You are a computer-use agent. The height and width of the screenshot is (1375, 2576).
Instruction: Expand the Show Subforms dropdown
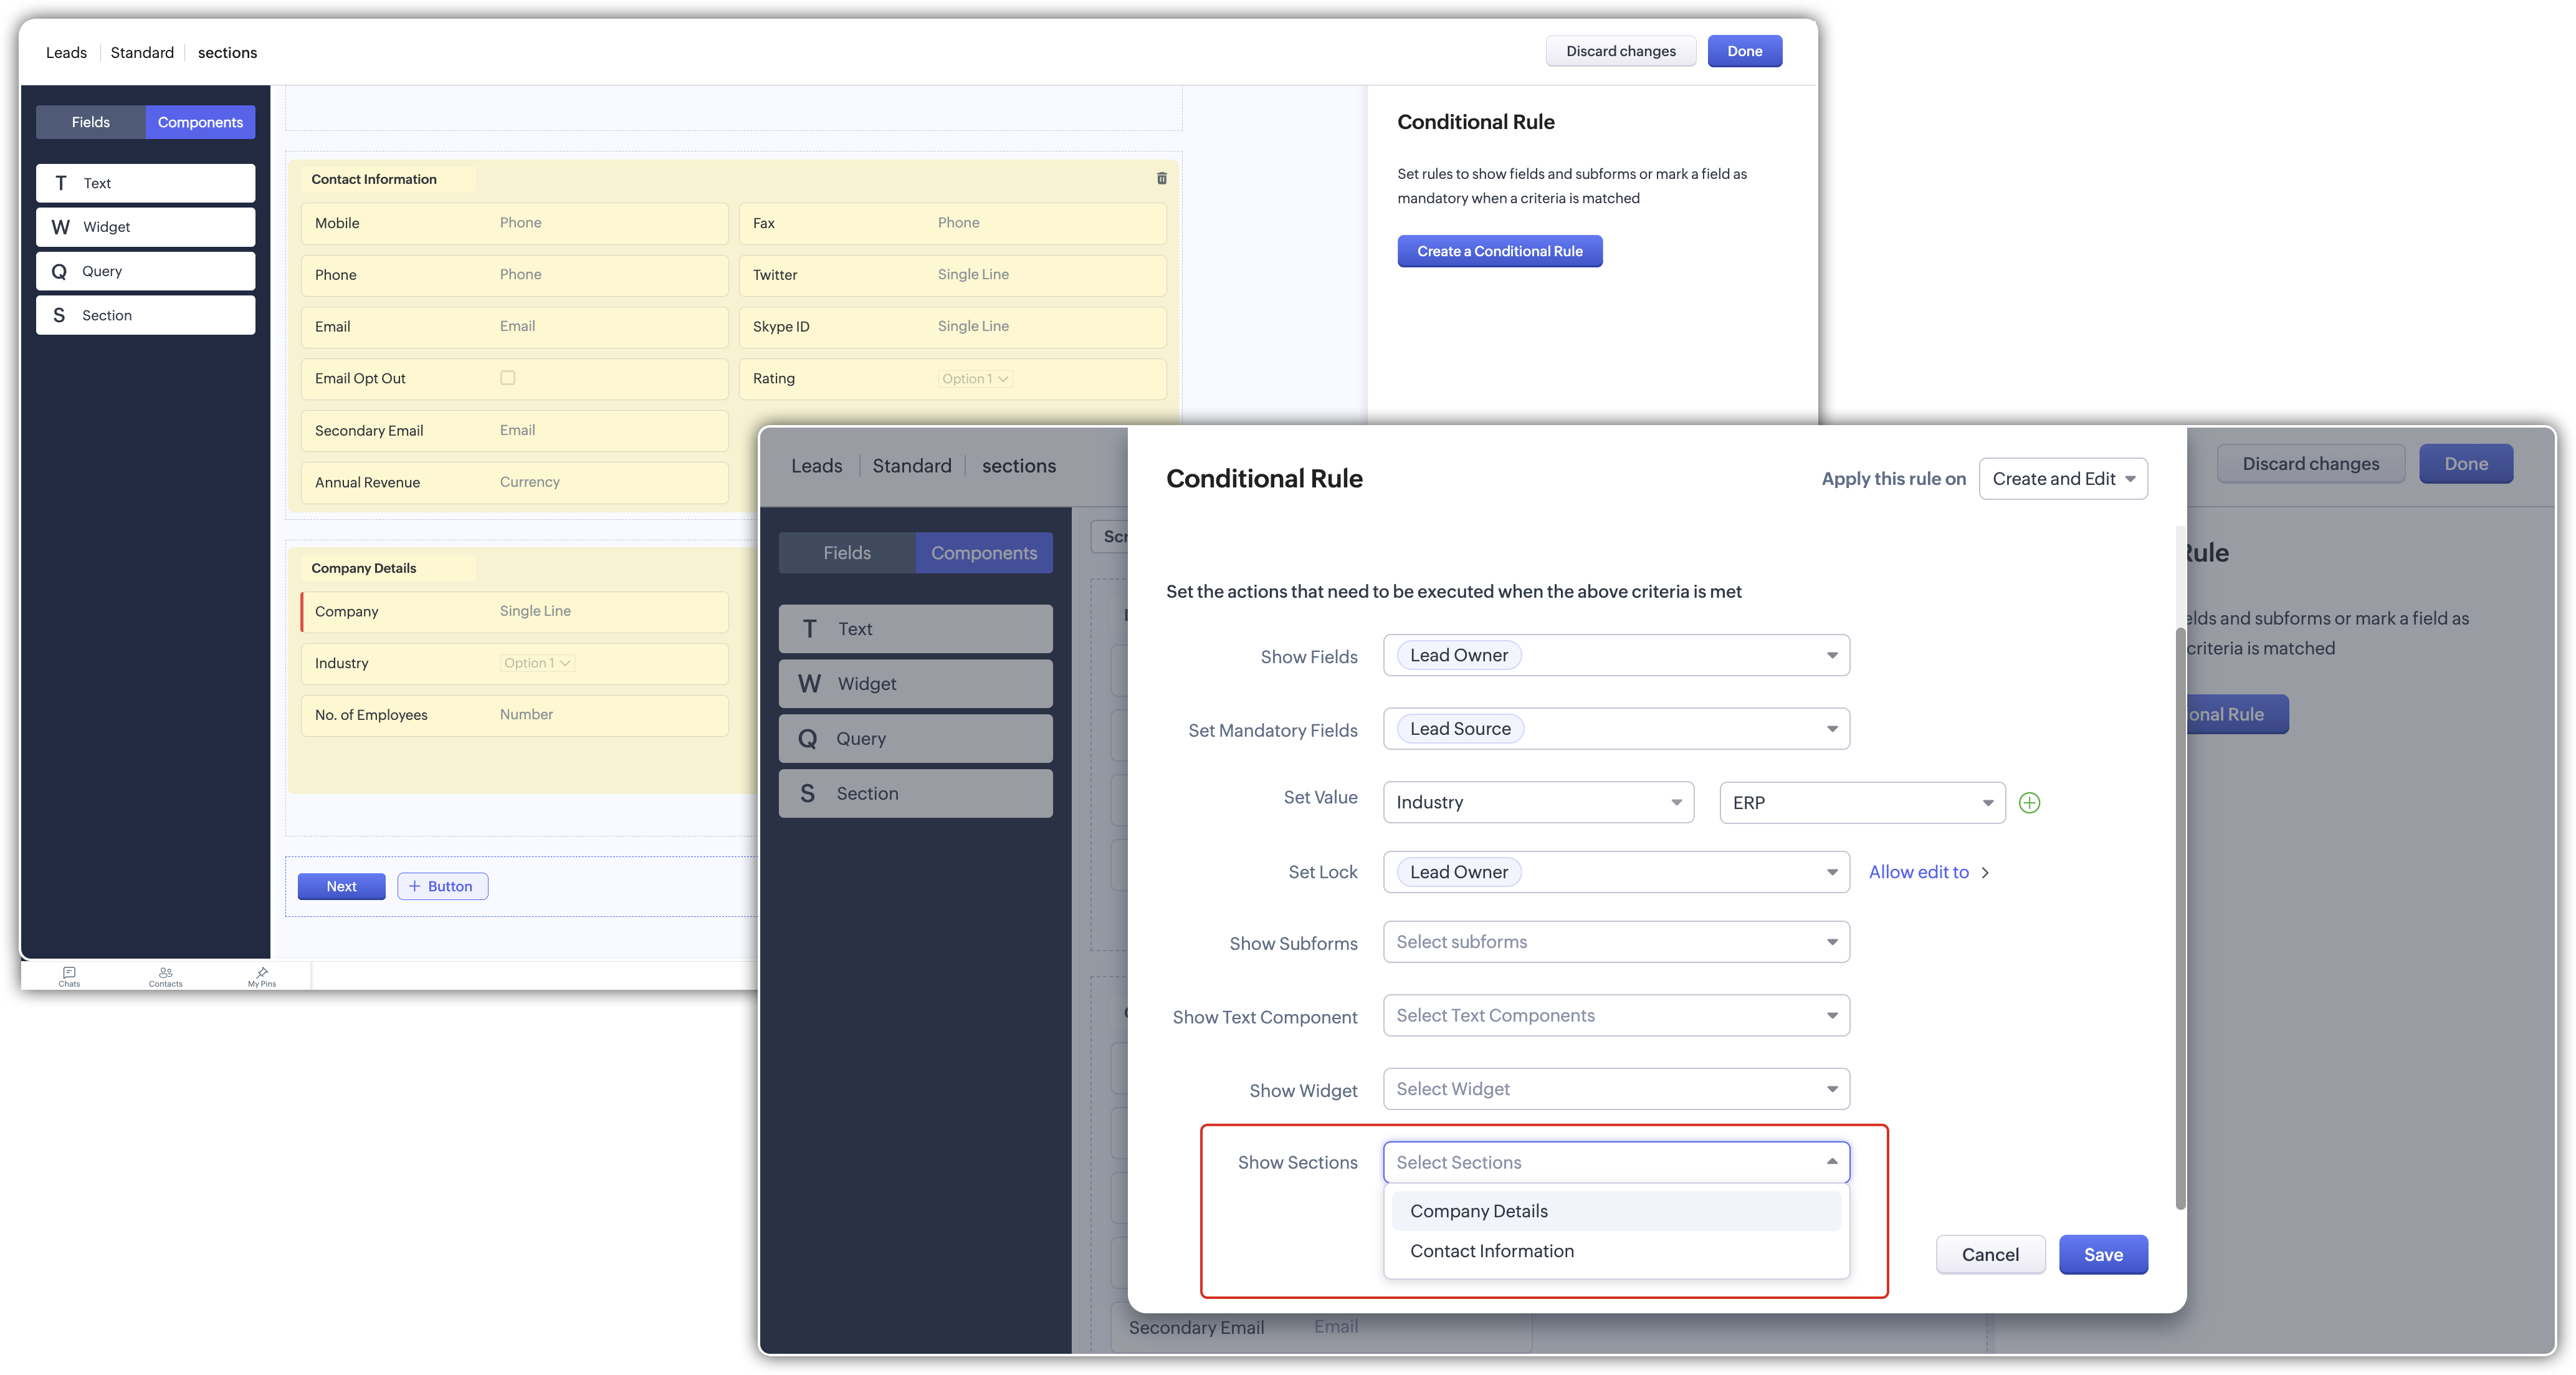tap(1616, 942)
